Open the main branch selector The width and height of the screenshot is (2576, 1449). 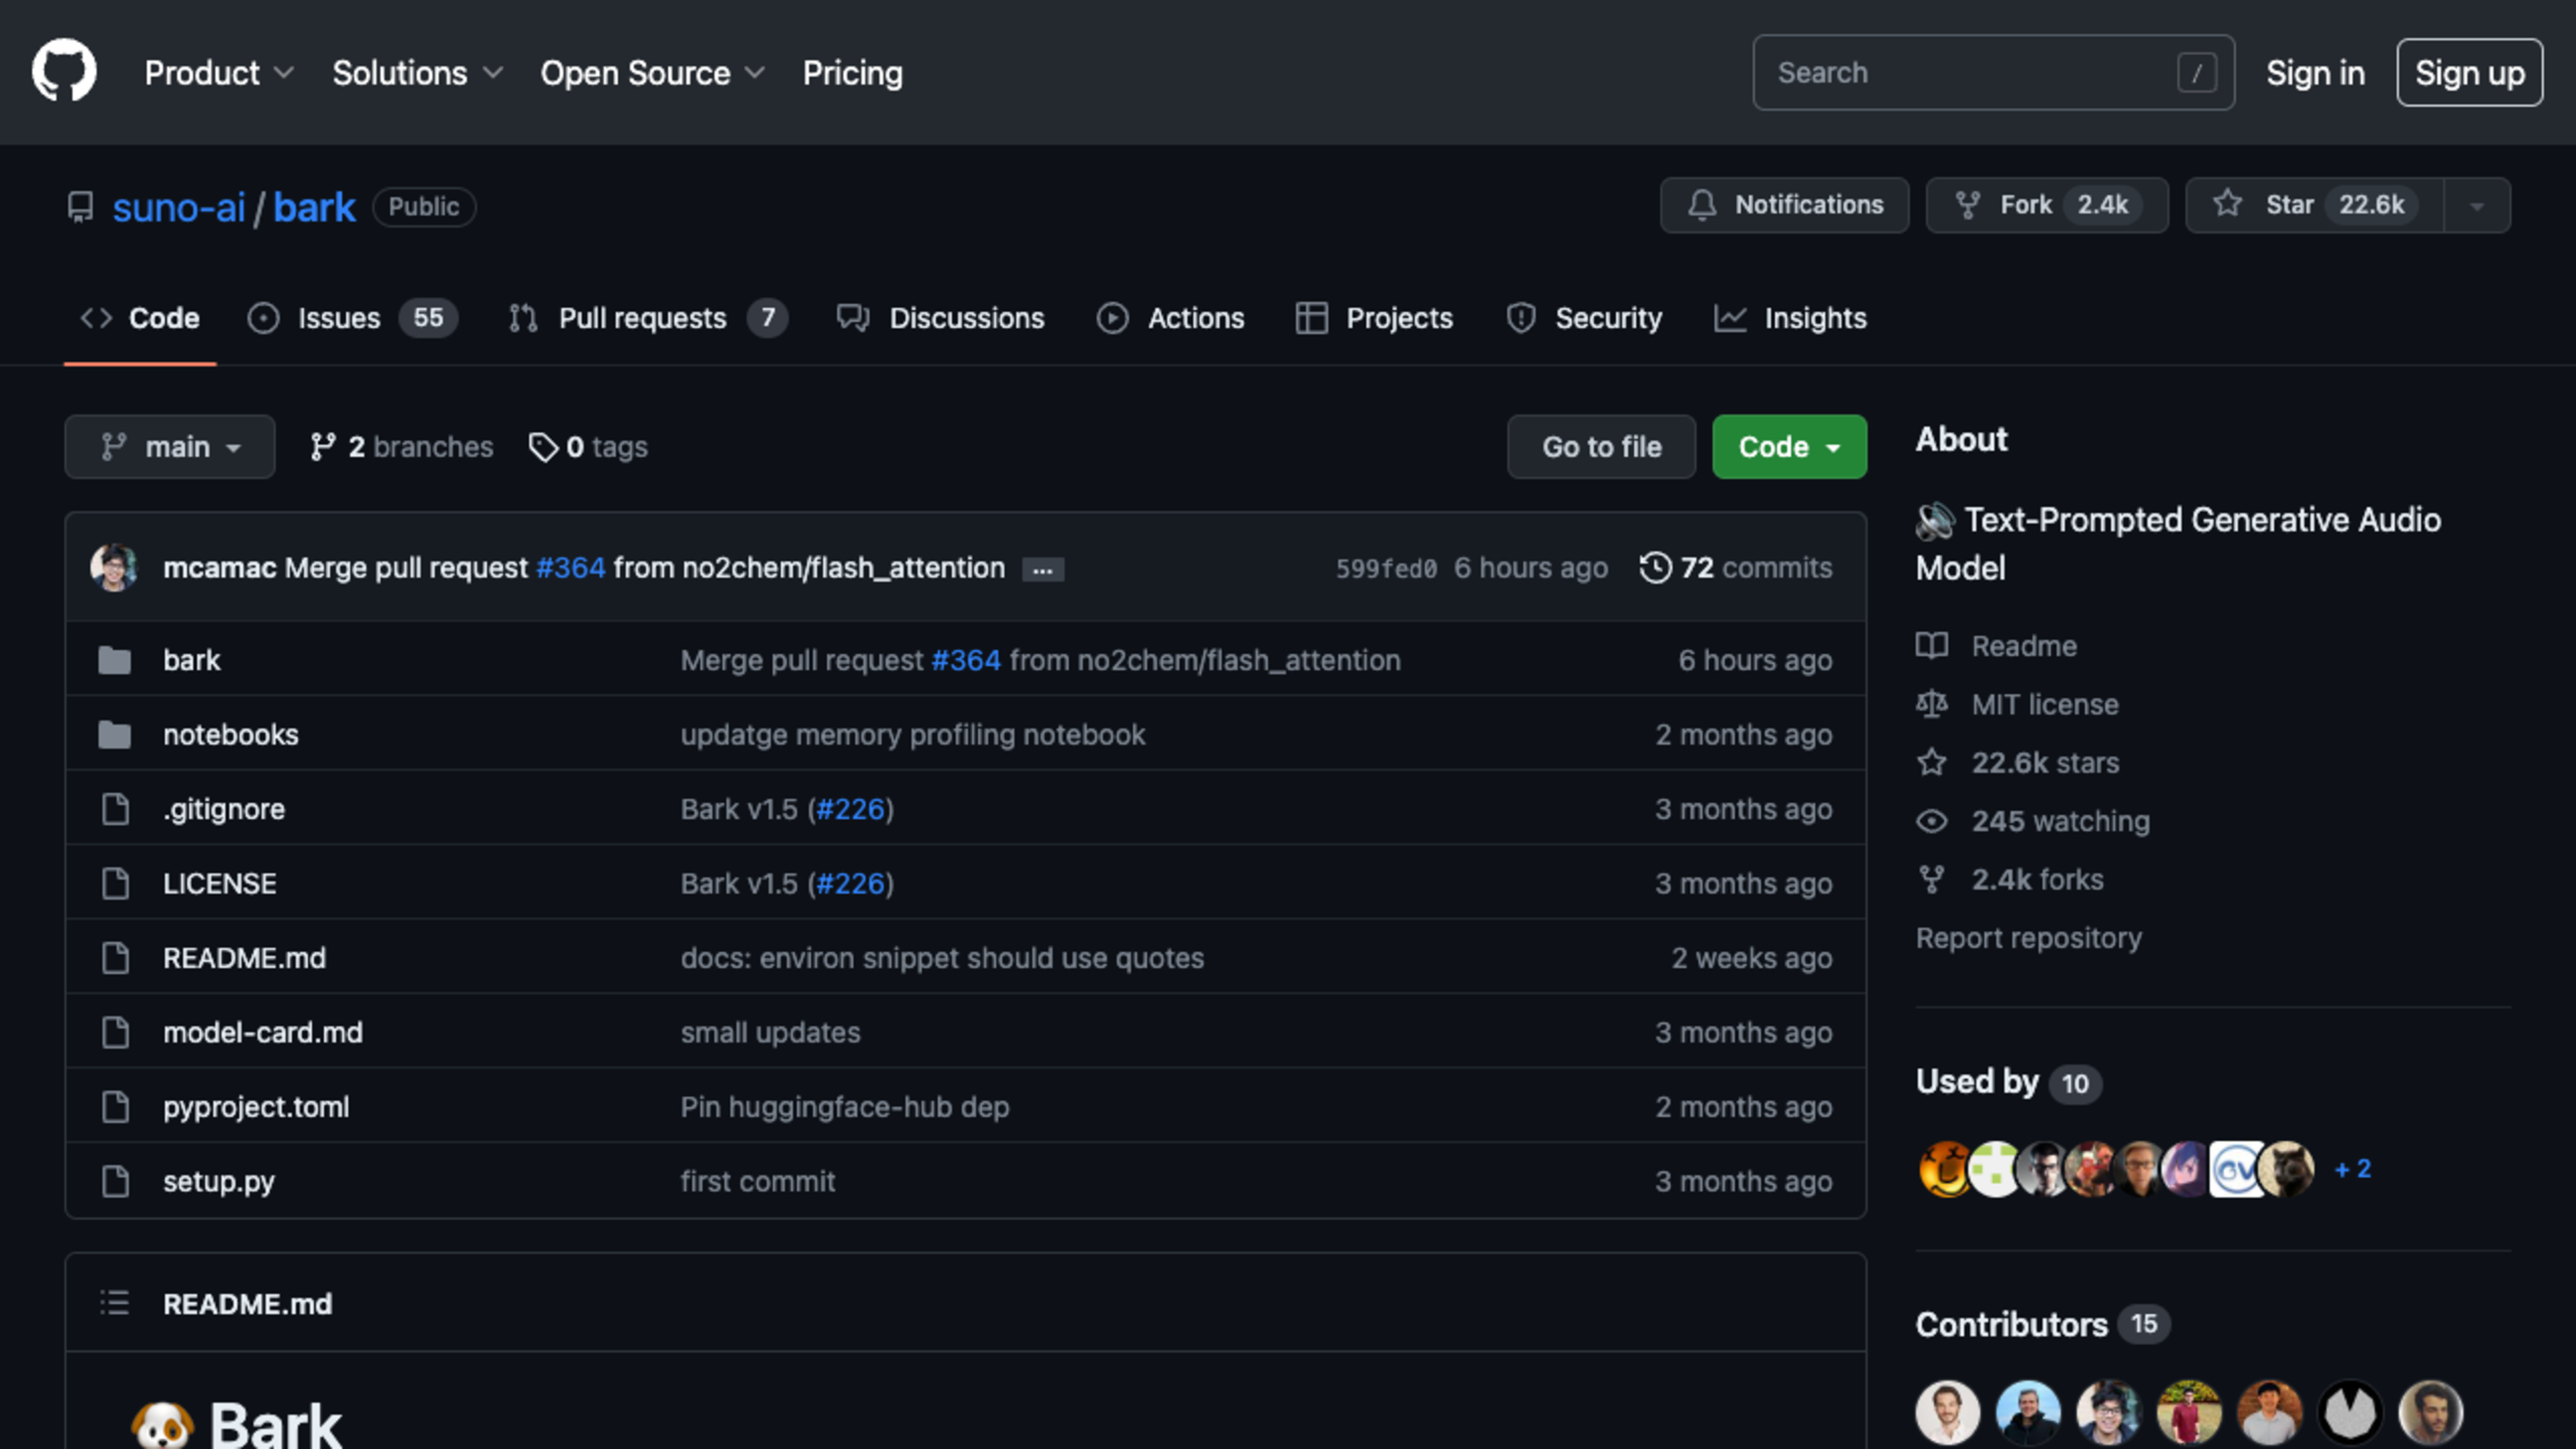pos(170,447)
